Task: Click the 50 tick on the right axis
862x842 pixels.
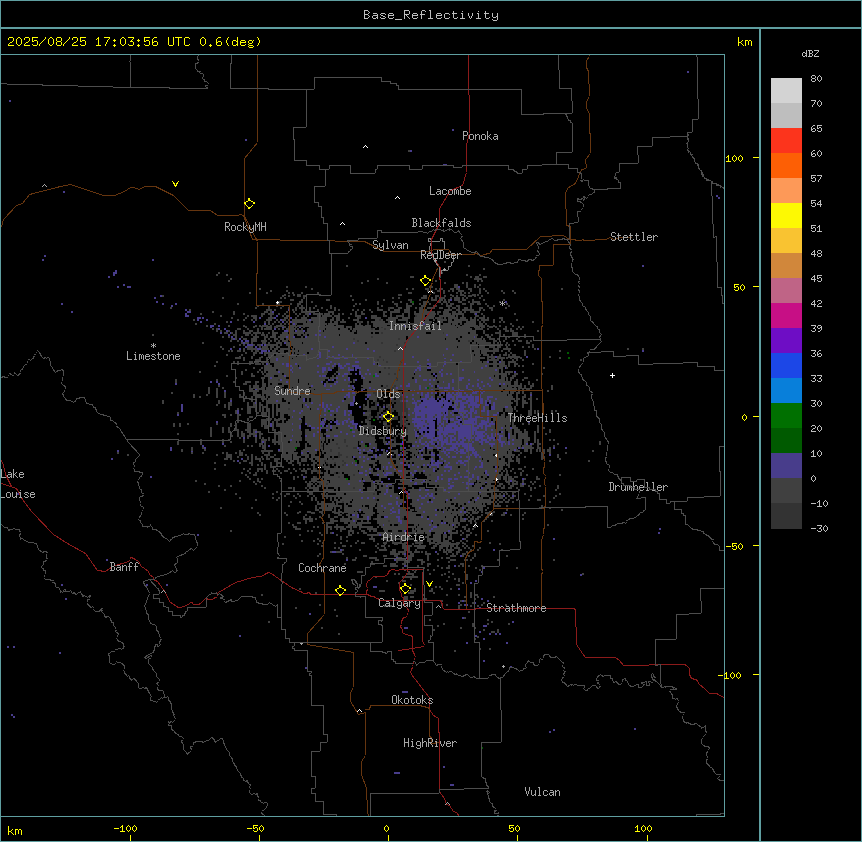Action: (x=739, y=287)
